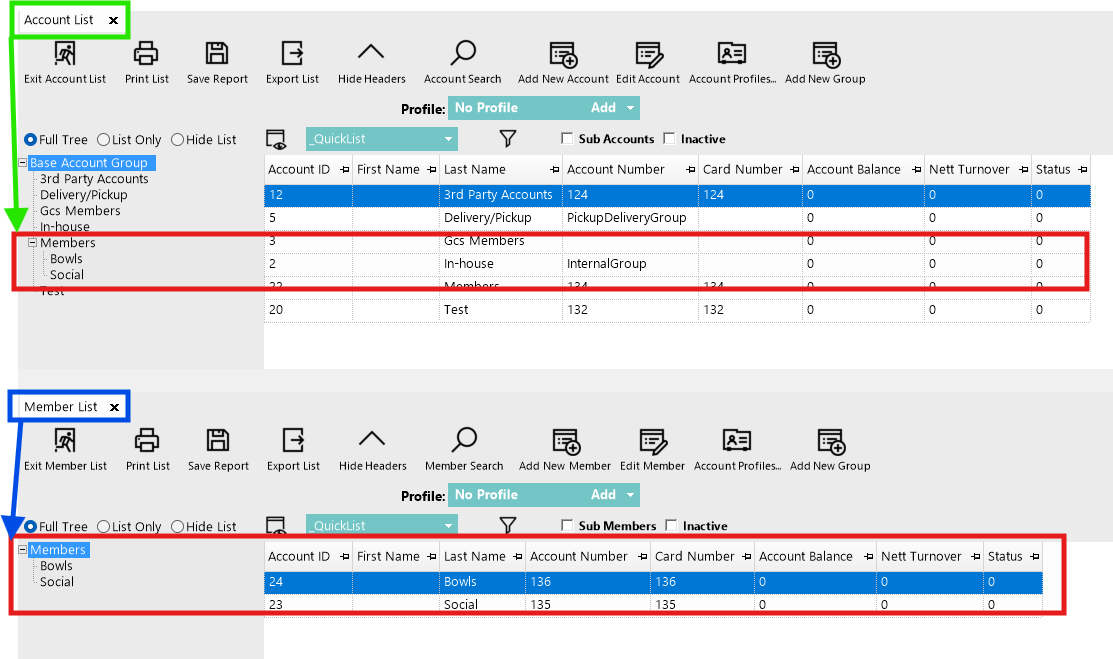Open Profile Add dropdown arrow in Member List
The height and width of the screenshot is (659, 1113).
pyautogui.click(x=630, y=495)
